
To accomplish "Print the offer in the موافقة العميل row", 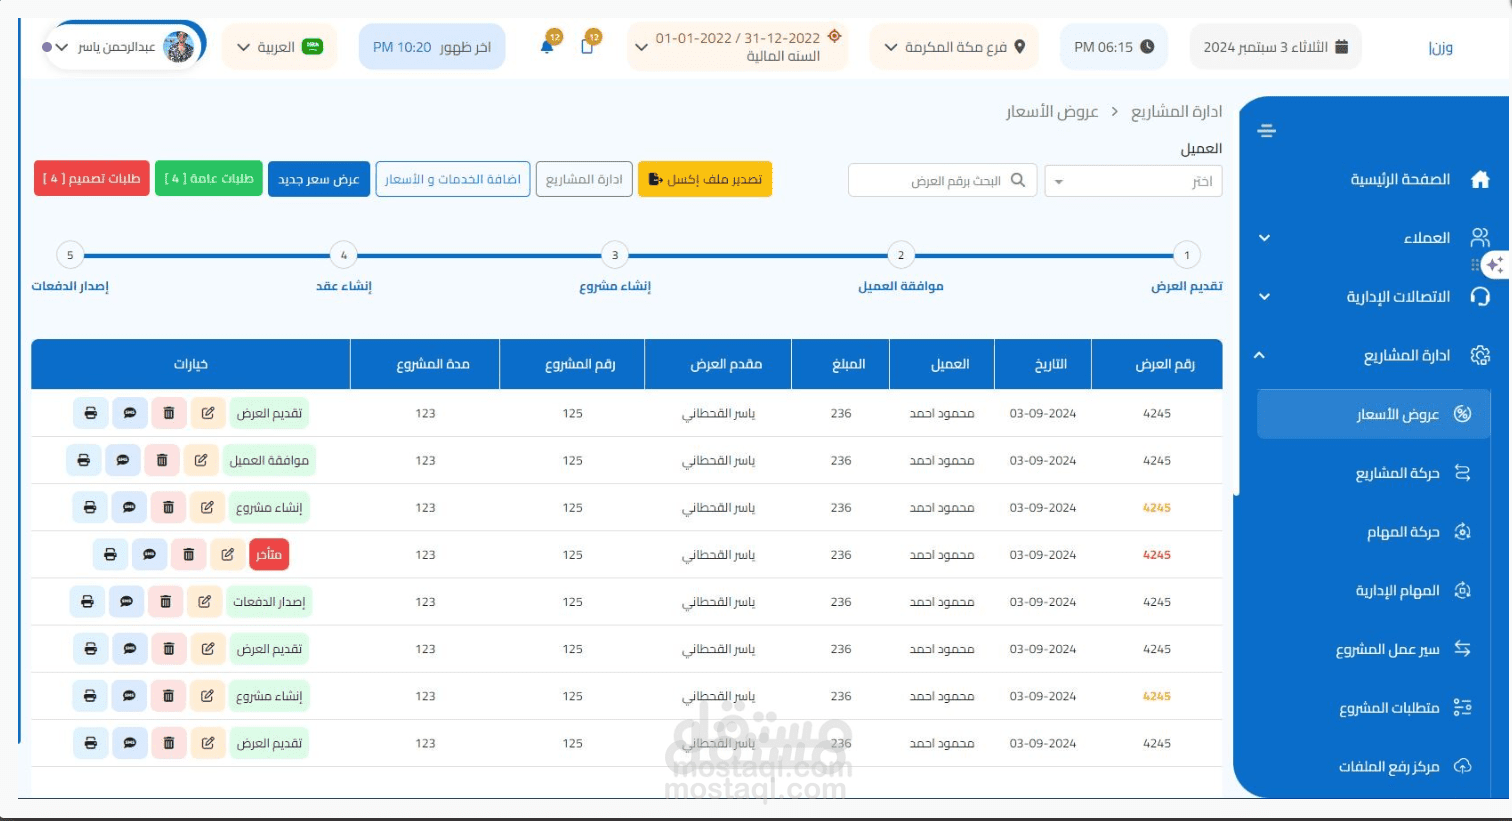I will tap(84, 460).
